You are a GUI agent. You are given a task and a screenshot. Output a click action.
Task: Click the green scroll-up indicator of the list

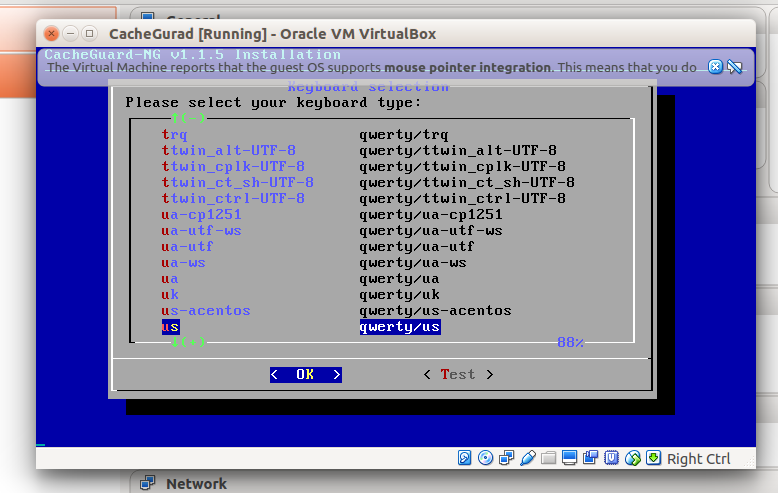coord(188,118)
